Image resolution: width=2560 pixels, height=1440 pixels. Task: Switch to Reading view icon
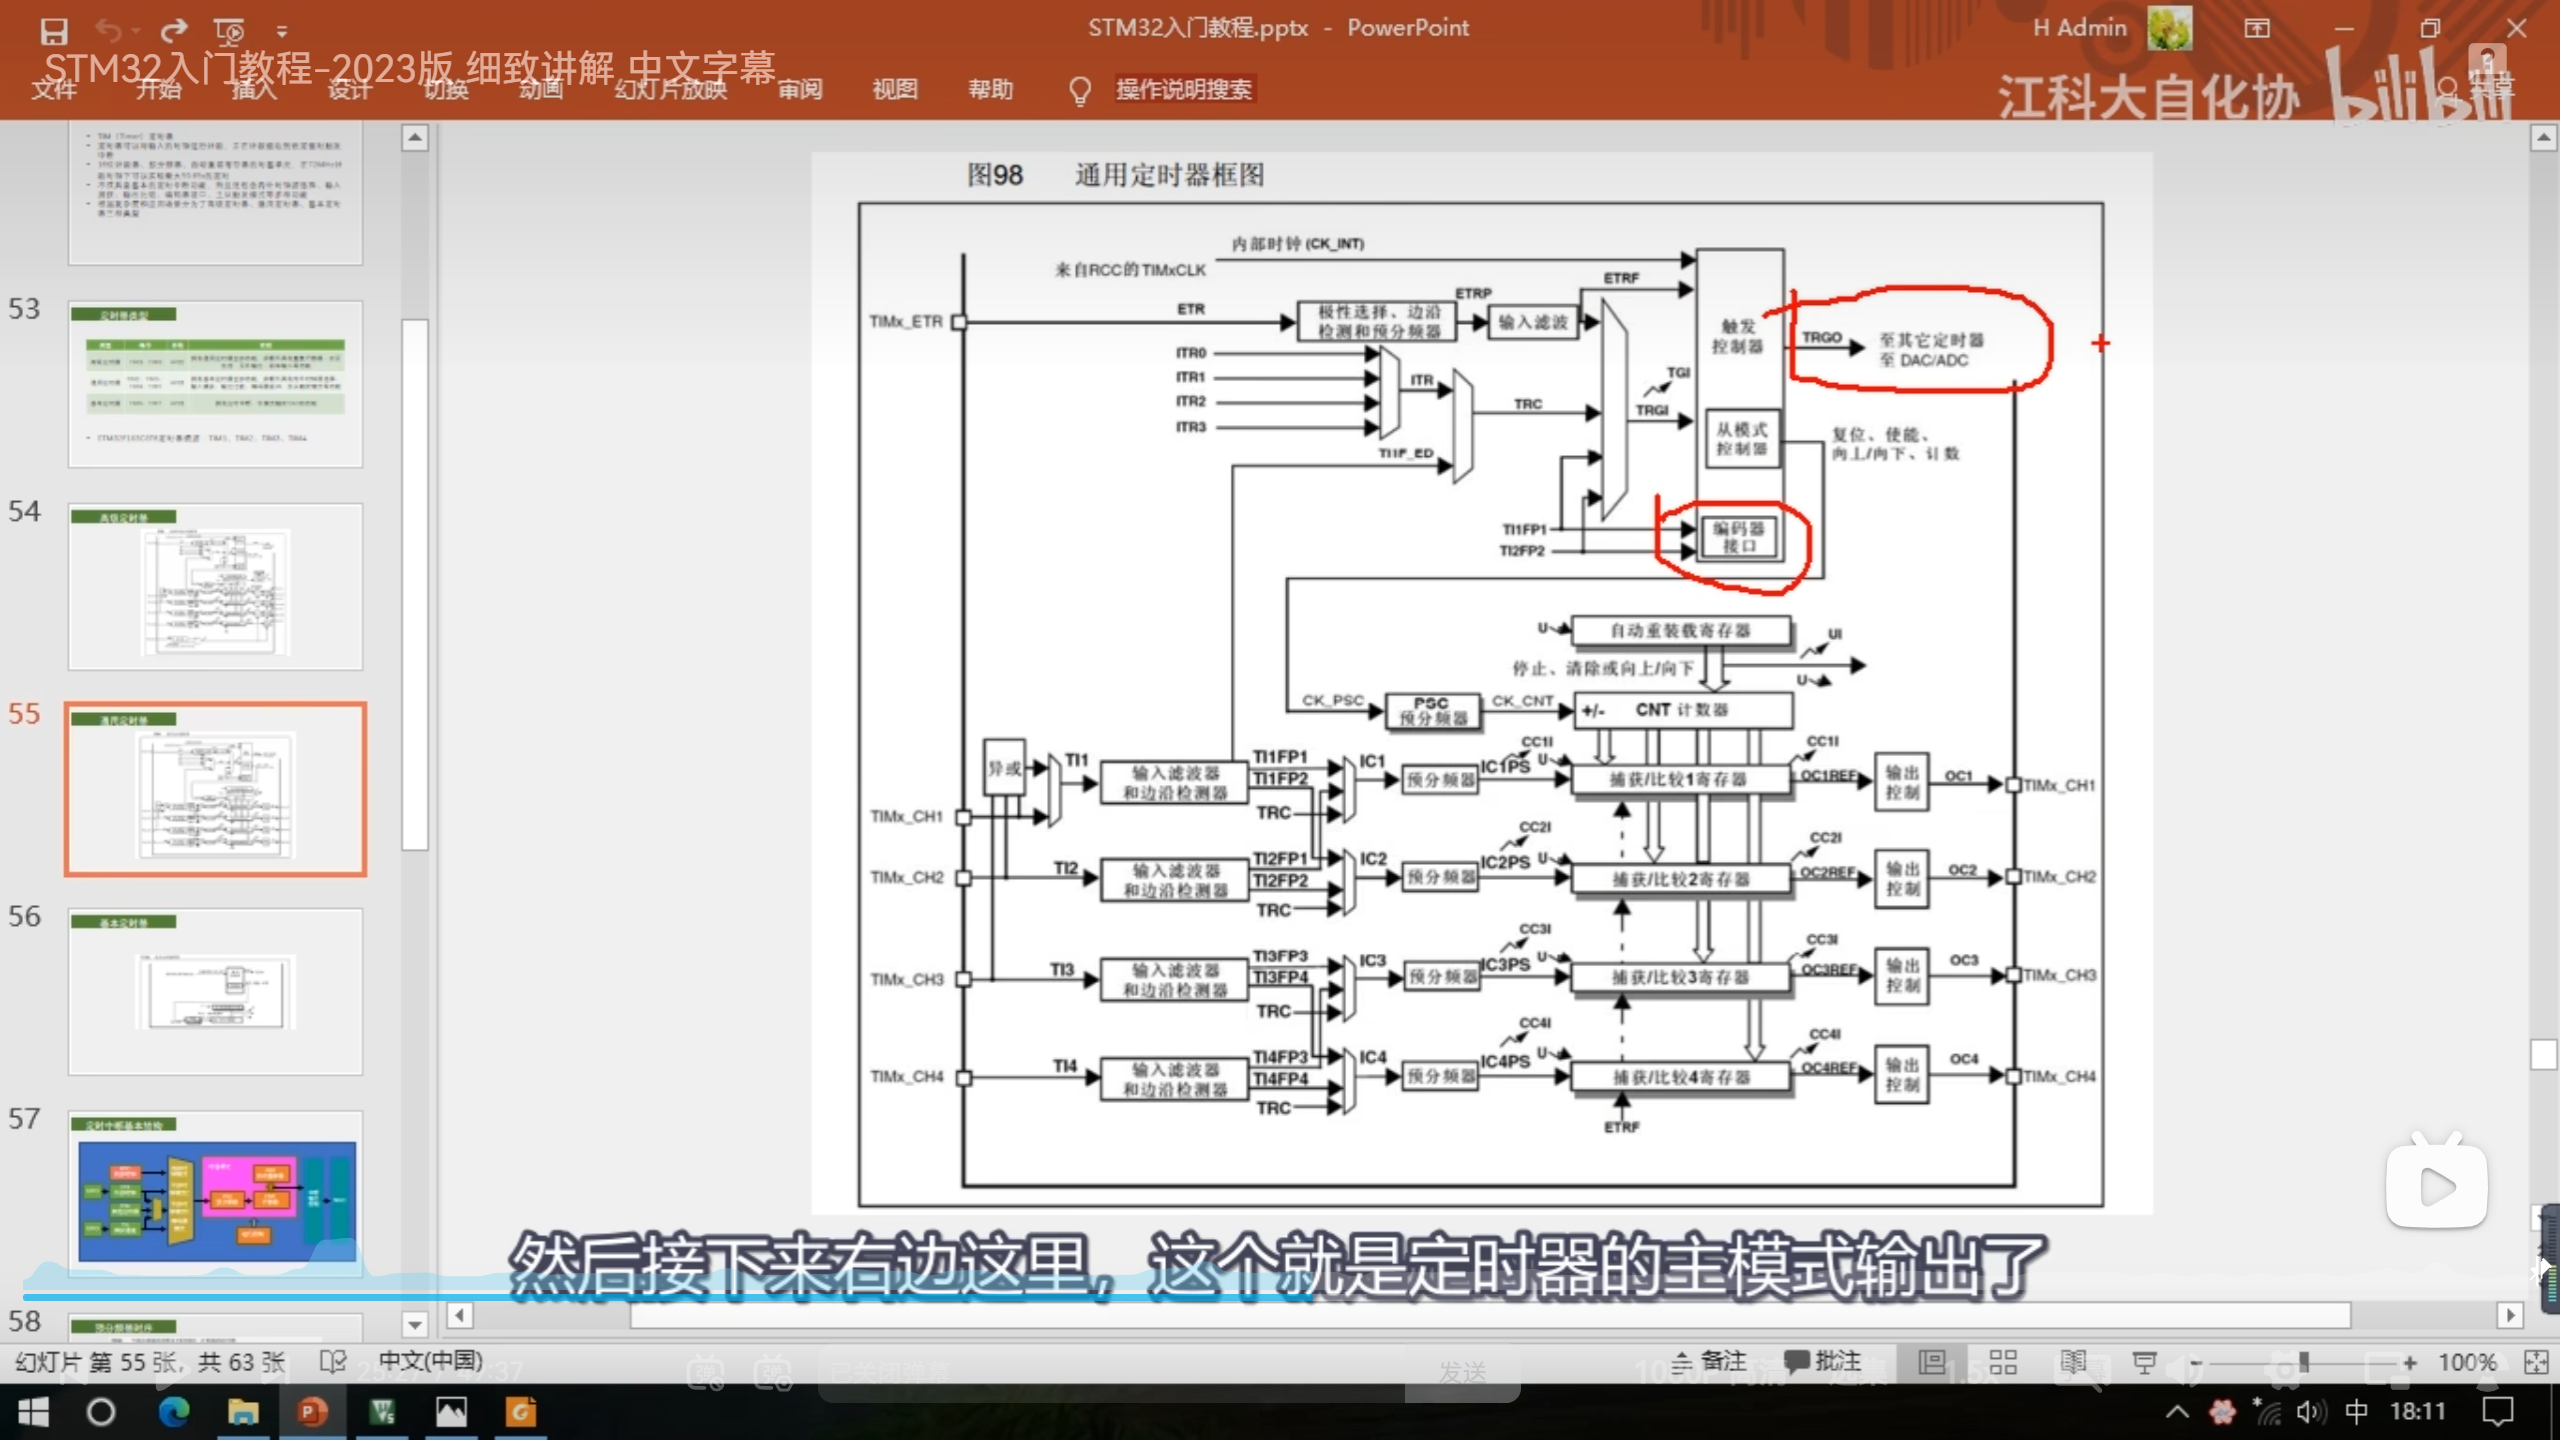[x=2073, y=1362]
